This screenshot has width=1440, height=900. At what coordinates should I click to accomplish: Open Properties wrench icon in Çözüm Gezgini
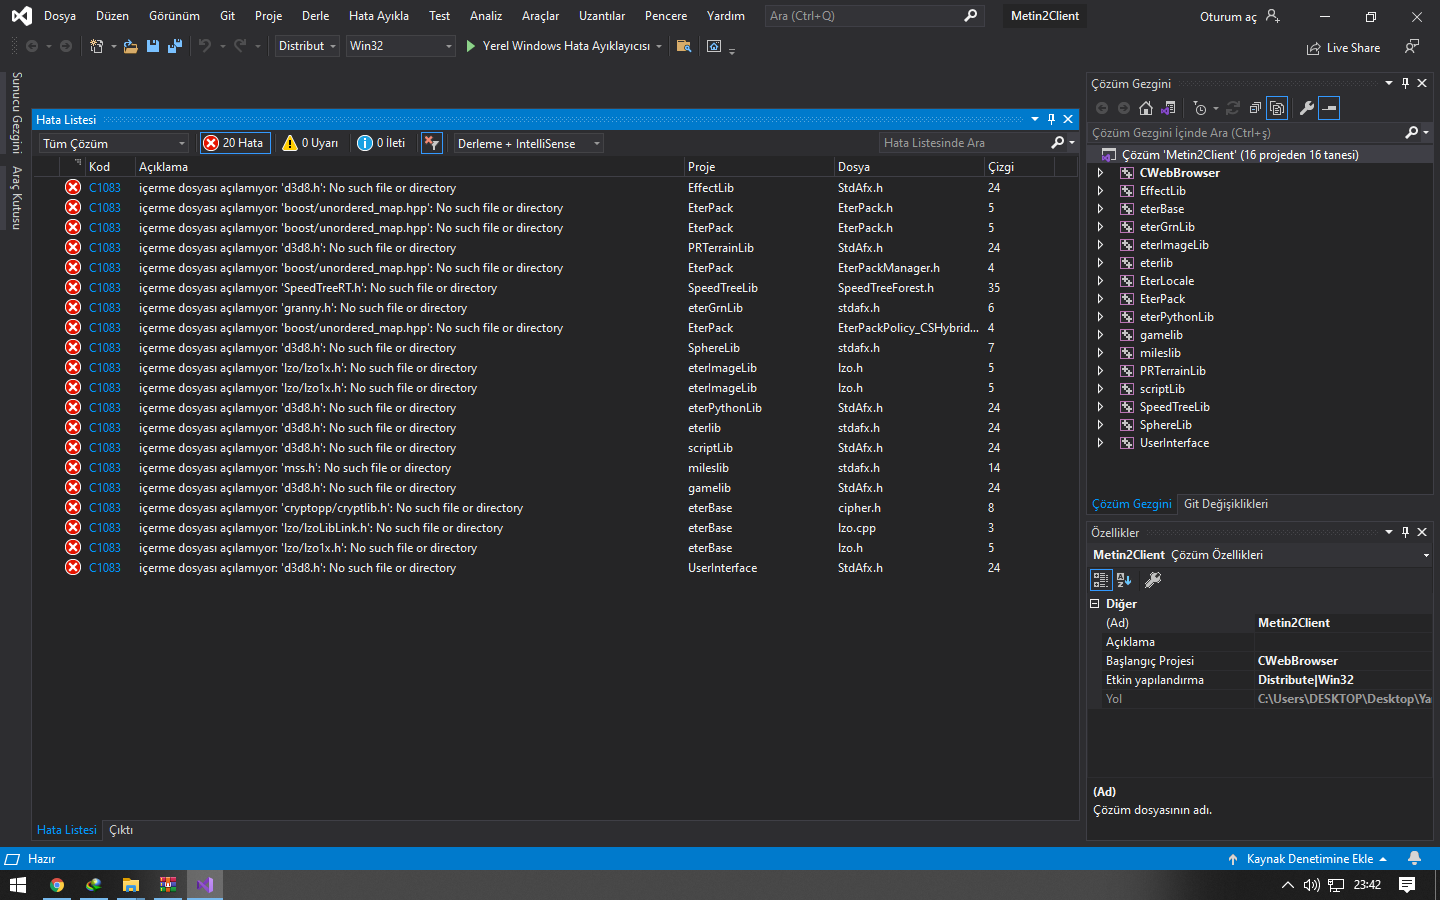click(1306, 108)
